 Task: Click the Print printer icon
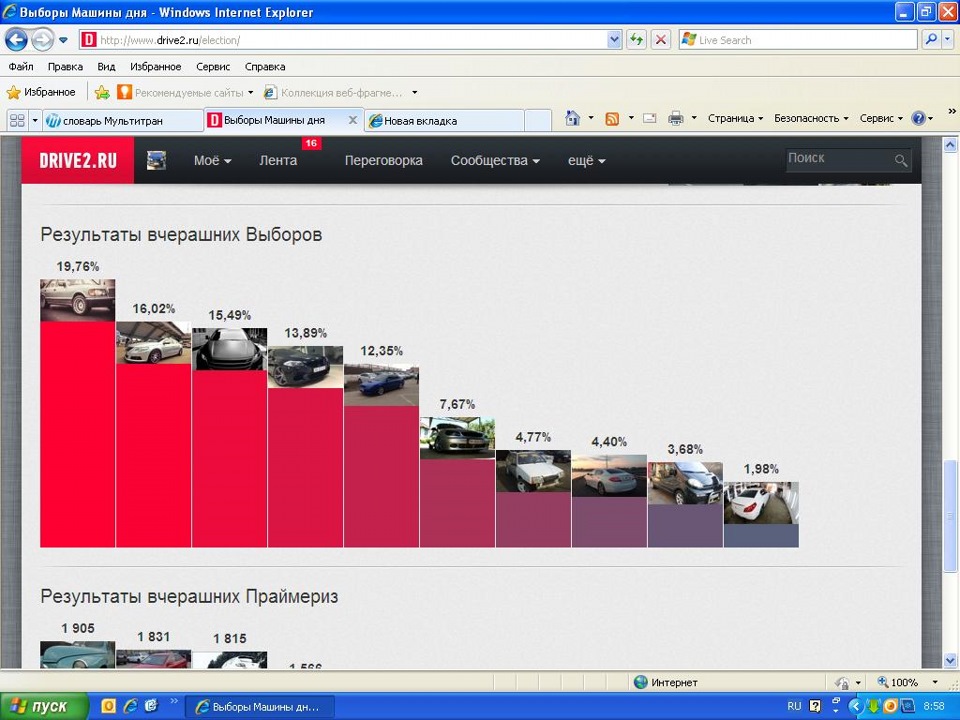(x=676, y=118)
